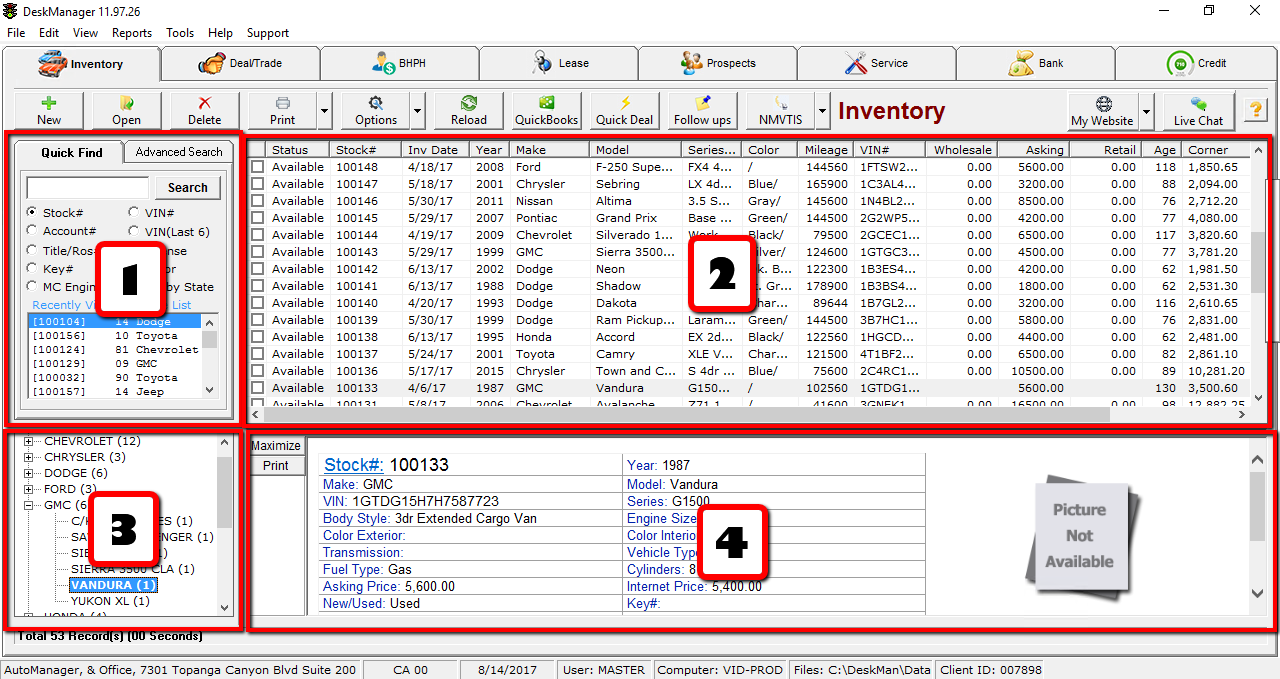Launch Live Chat support
The width and height of the screenshot is (1280, 679).
(1197, 111)
